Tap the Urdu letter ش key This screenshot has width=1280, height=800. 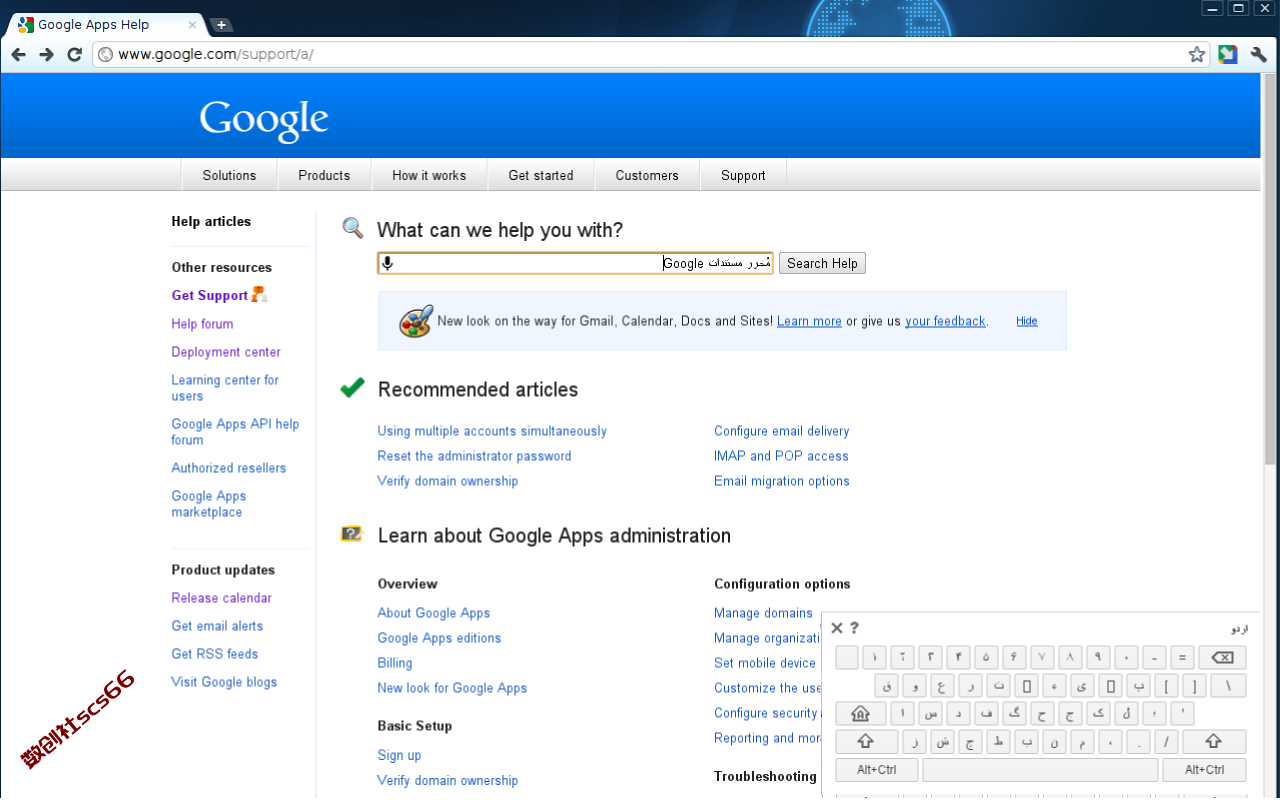pos(942,741)
